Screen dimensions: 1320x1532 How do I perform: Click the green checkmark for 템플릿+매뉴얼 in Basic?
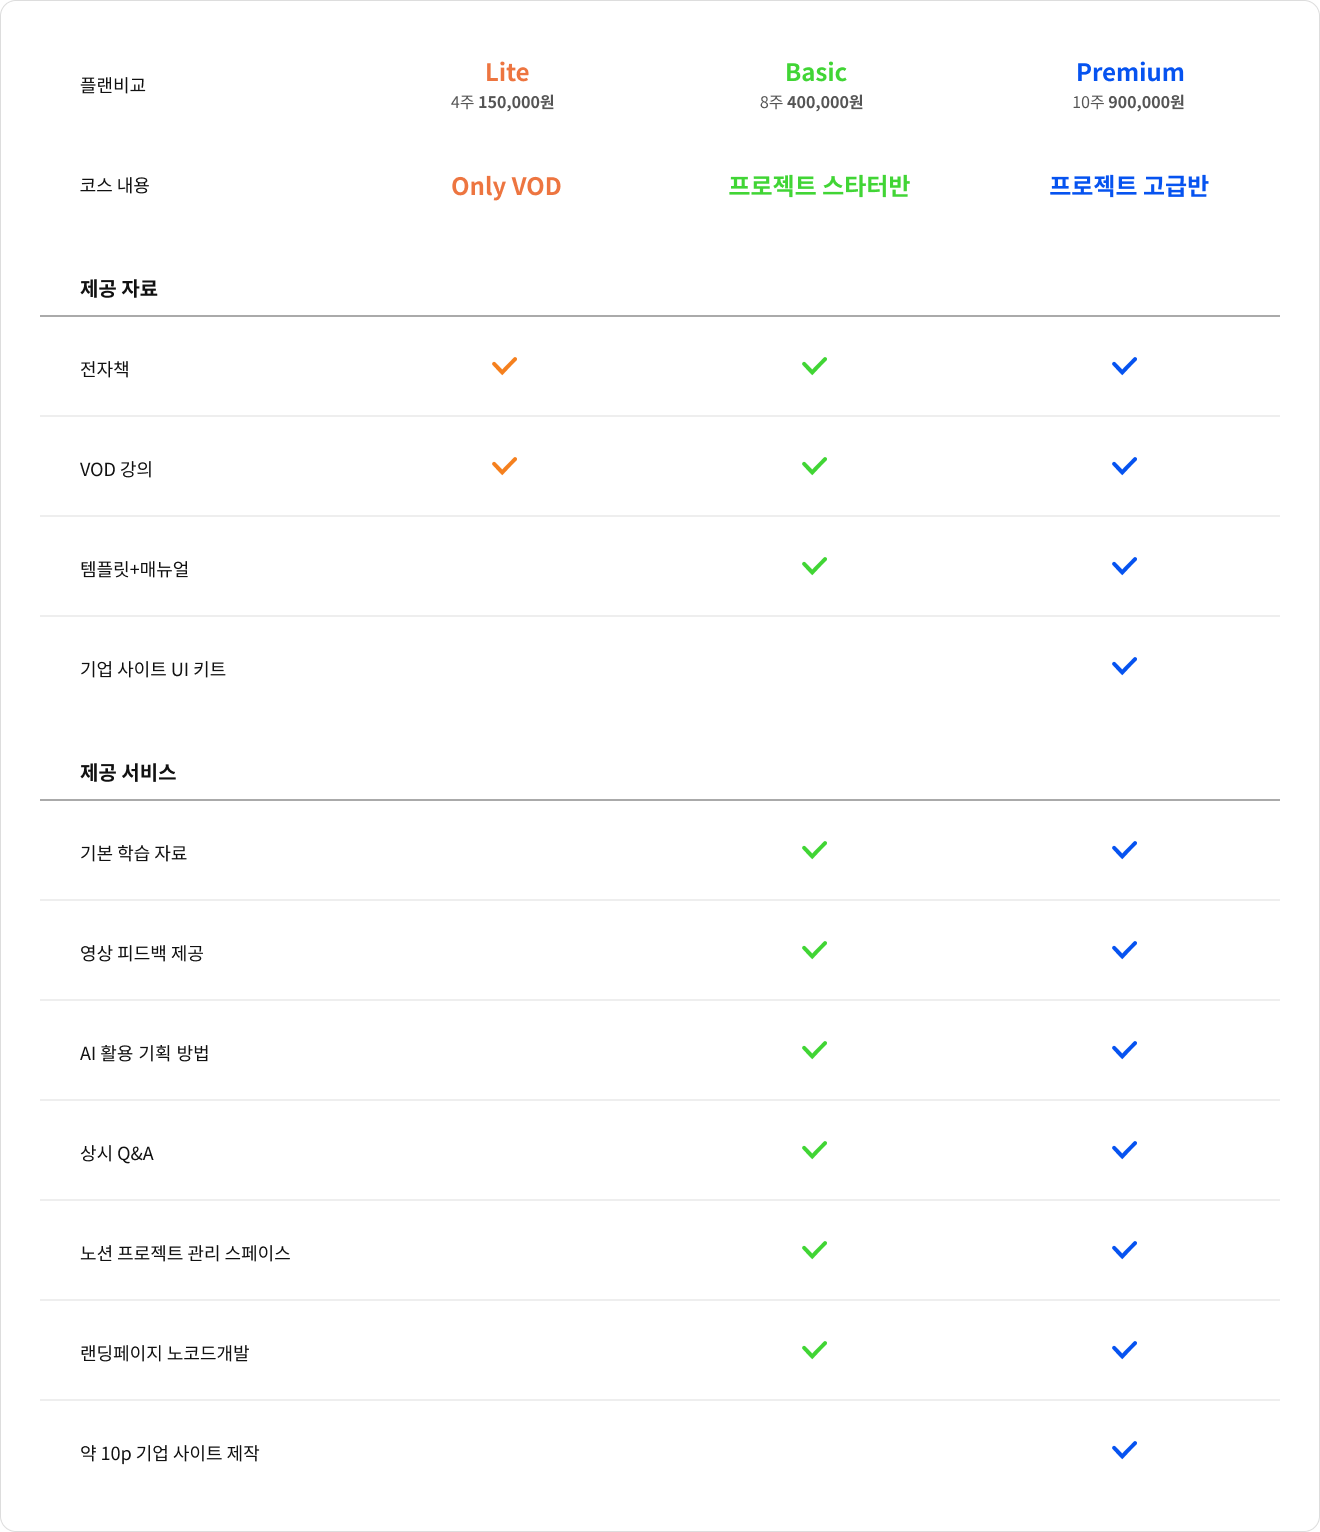click(x=815, y=566)
